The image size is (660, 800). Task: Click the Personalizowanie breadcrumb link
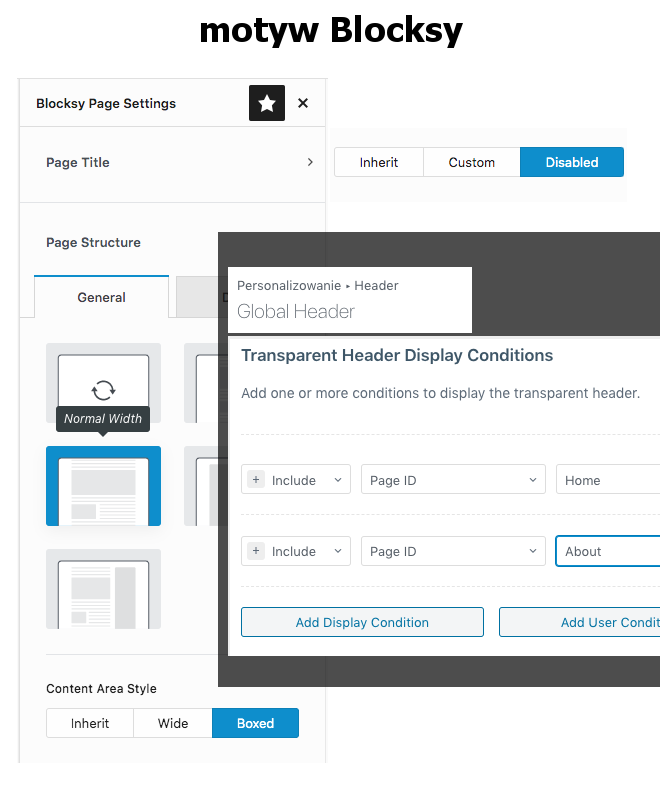pyautogui.click(x=289, y=285)
